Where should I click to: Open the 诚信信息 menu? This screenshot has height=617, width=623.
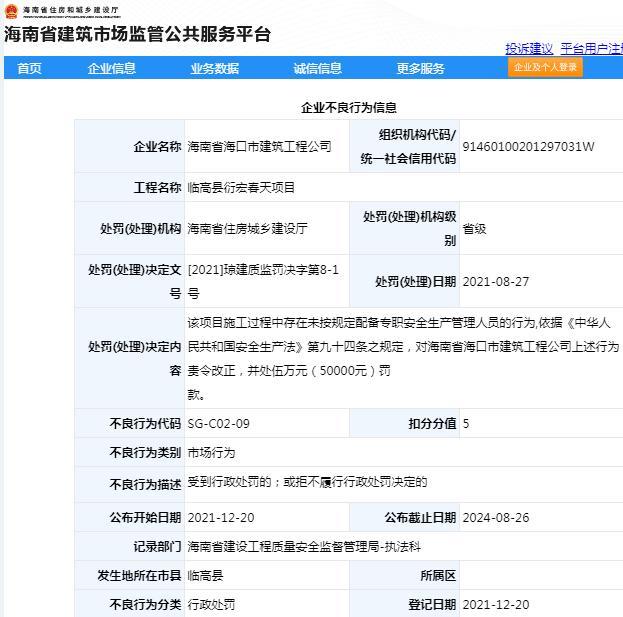(317, 68)
